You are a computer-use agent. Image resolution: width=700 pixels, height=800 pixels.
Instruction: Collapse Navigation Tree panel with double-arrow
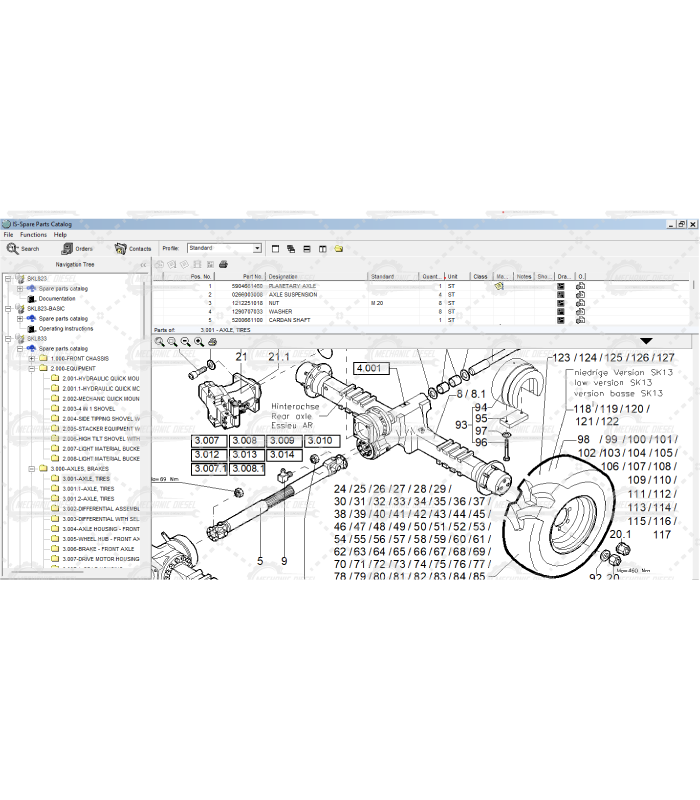pyautogui.click(x=142, y=264)
